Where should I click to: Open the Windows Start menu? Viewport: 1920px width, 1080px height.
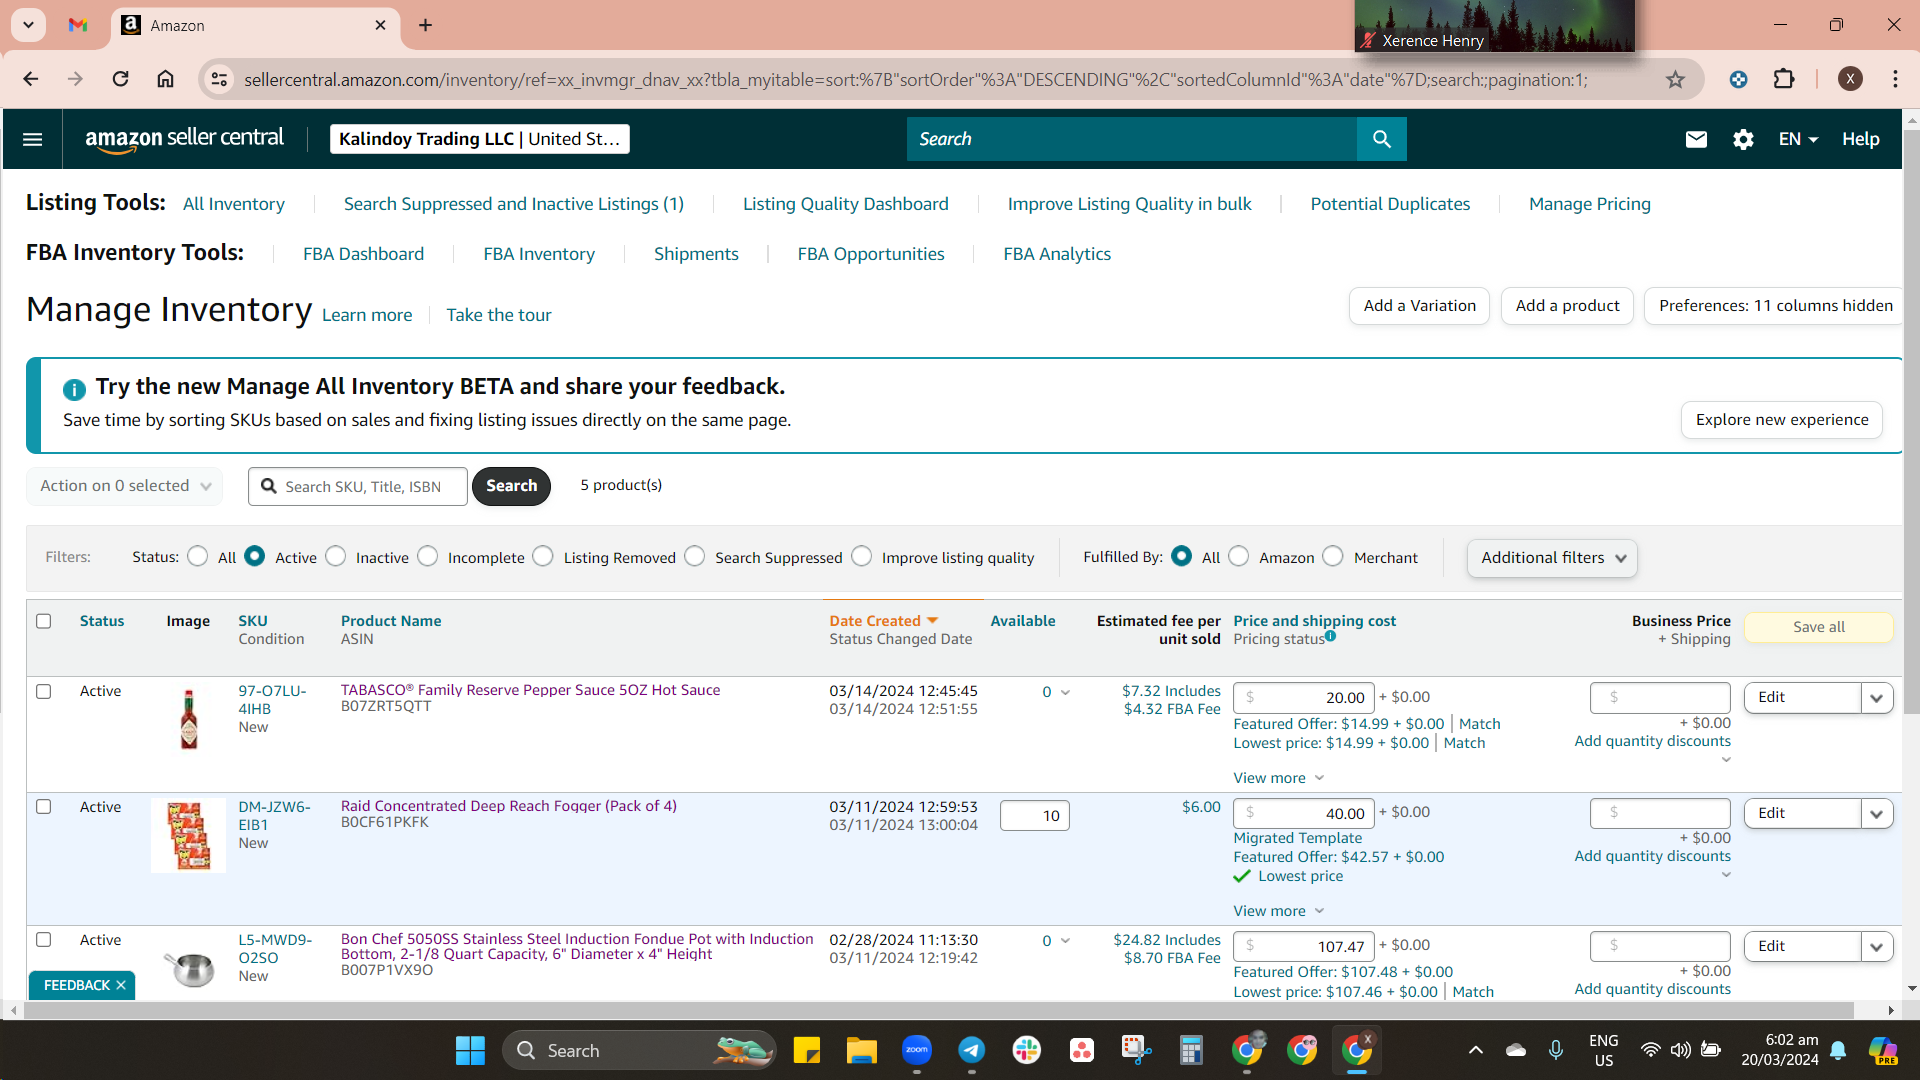[x=470, y=1050]
